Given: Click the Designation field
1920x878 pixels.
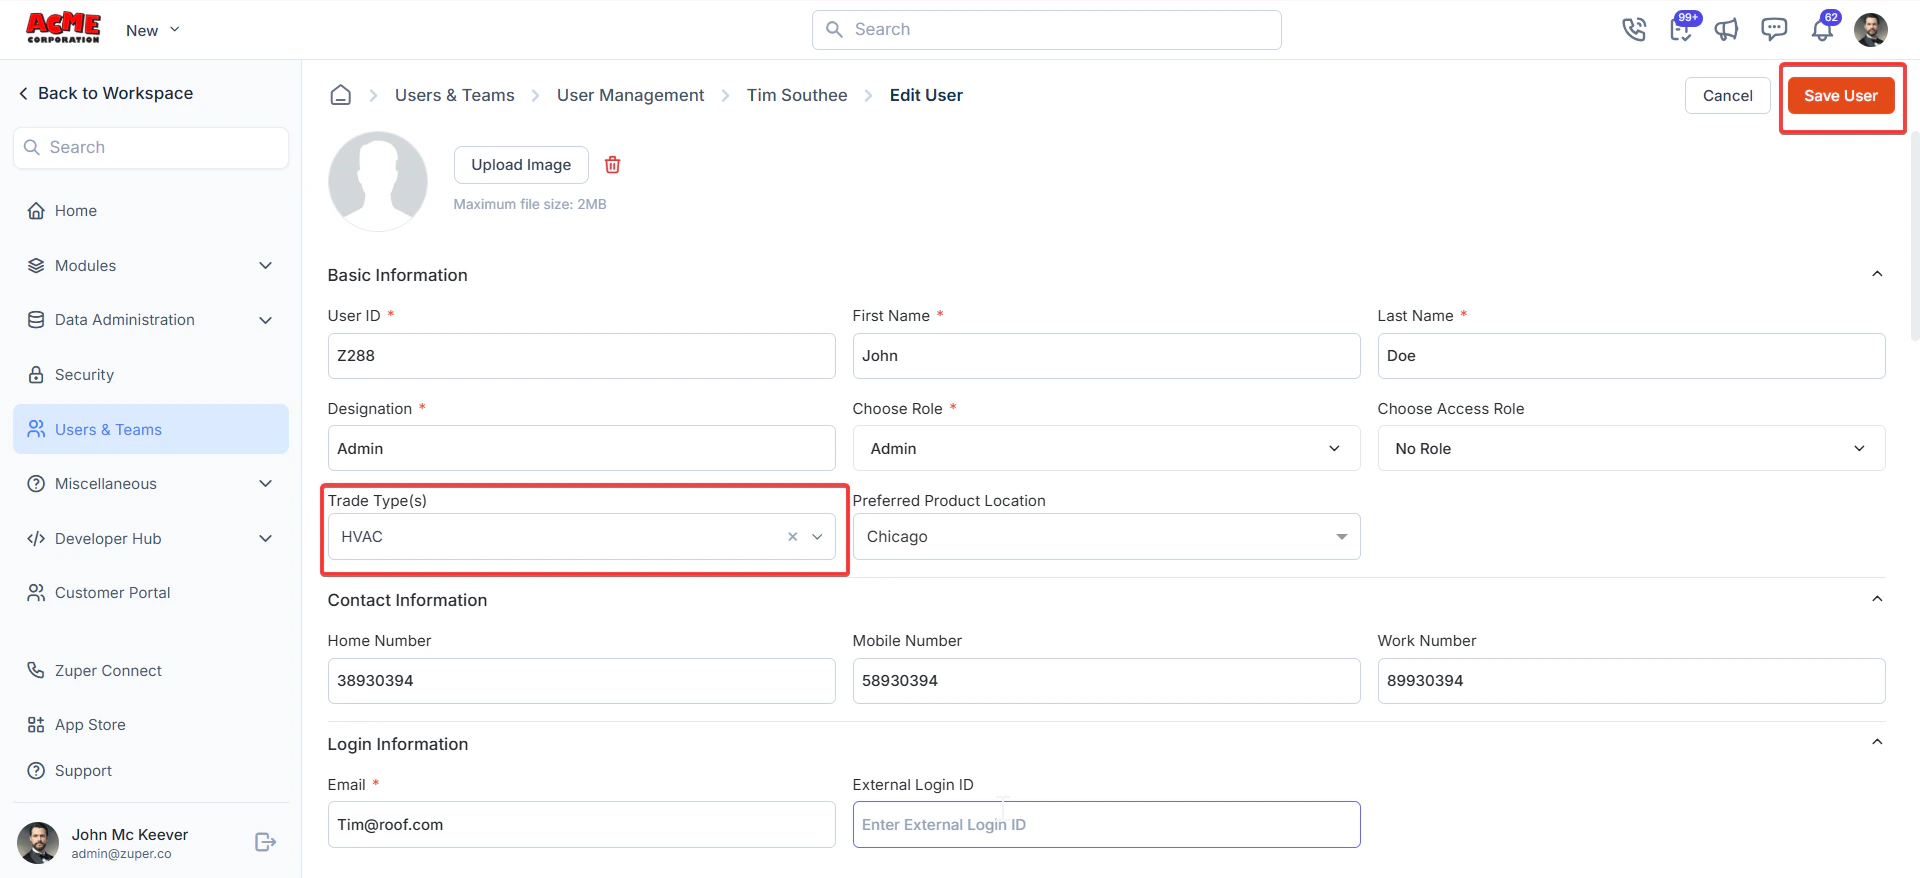Looking at the screenshot, I should pyautogui.click(x=581, y=449).
